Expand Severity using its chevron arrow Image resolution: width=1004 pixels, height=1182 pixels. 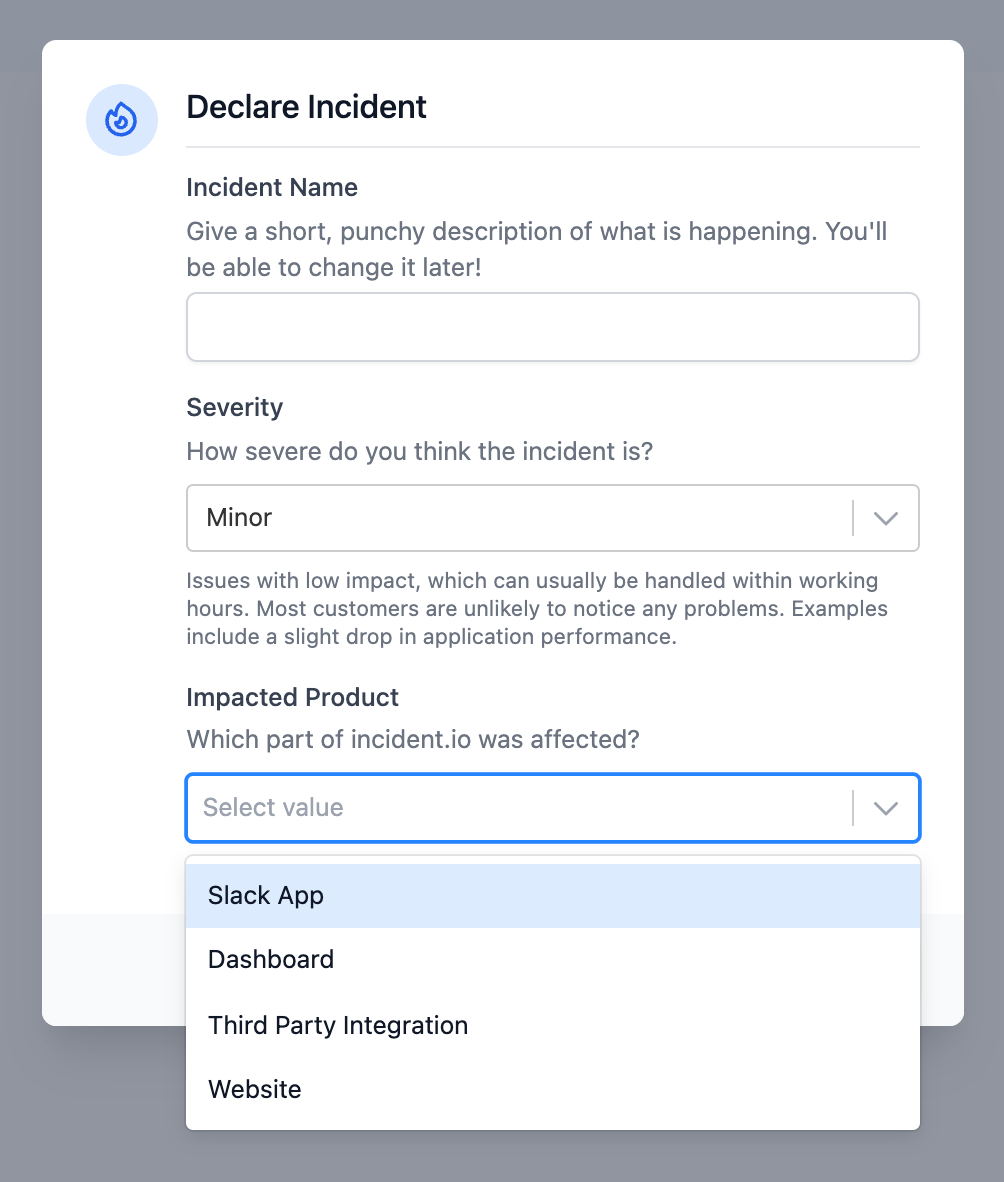pos(886,518)
